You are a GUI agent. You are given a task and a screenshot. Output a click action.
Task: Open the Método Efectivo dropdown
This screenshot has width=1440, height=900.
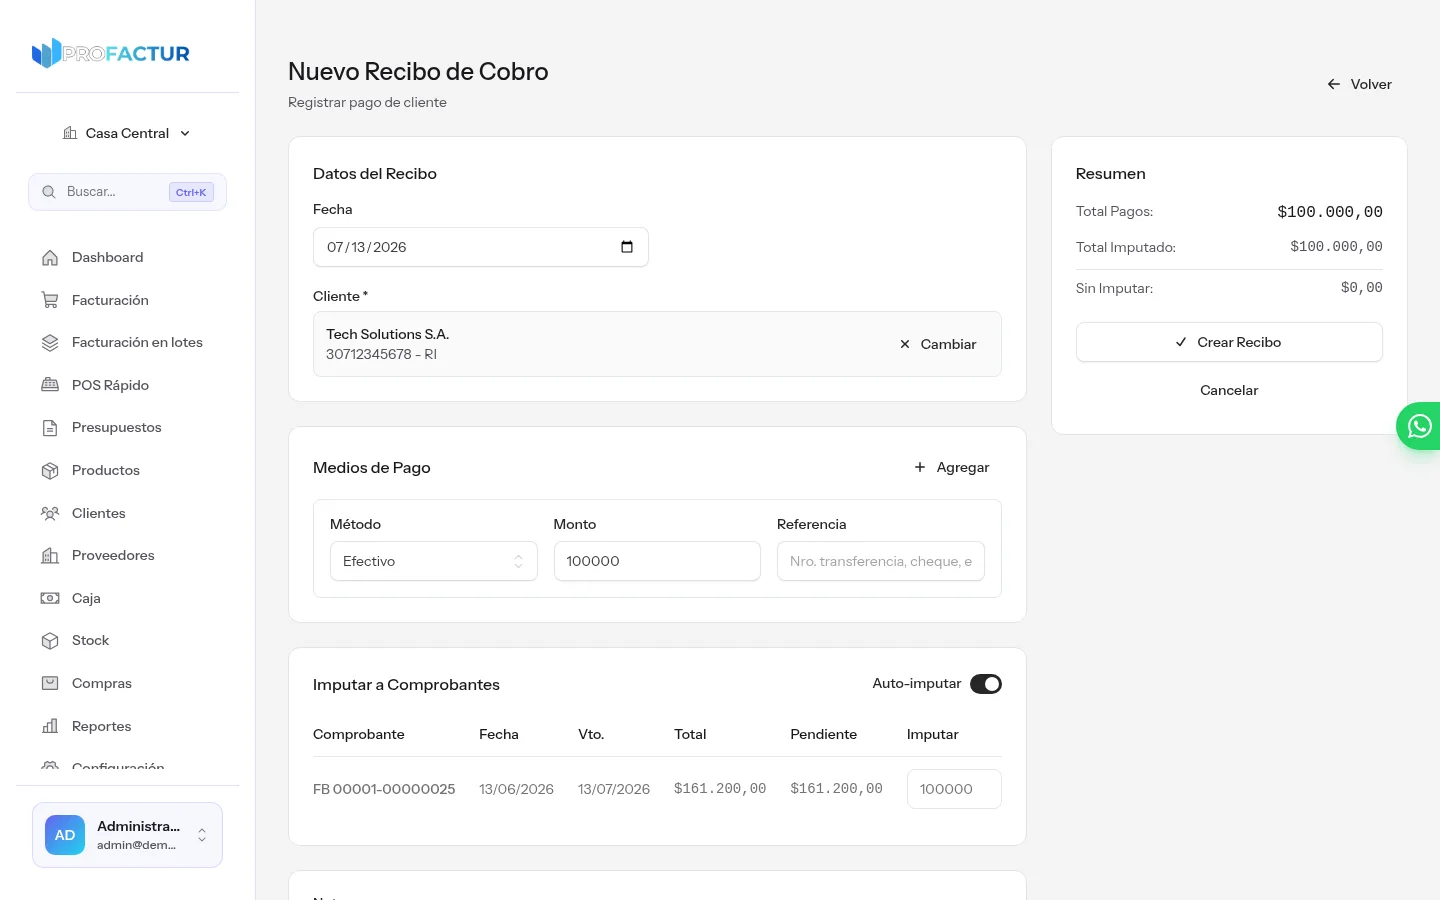click(x=433, y=561)
